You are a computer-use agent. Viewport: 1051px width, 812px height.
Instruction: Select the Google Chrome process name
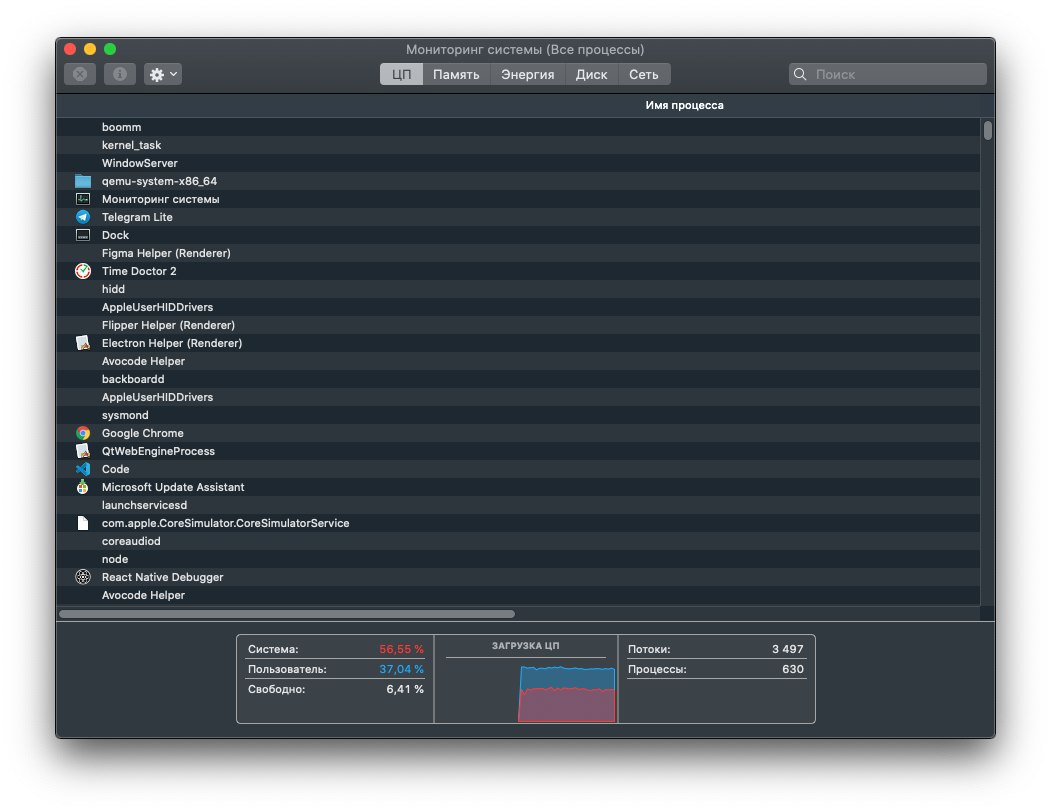(143, 433)
